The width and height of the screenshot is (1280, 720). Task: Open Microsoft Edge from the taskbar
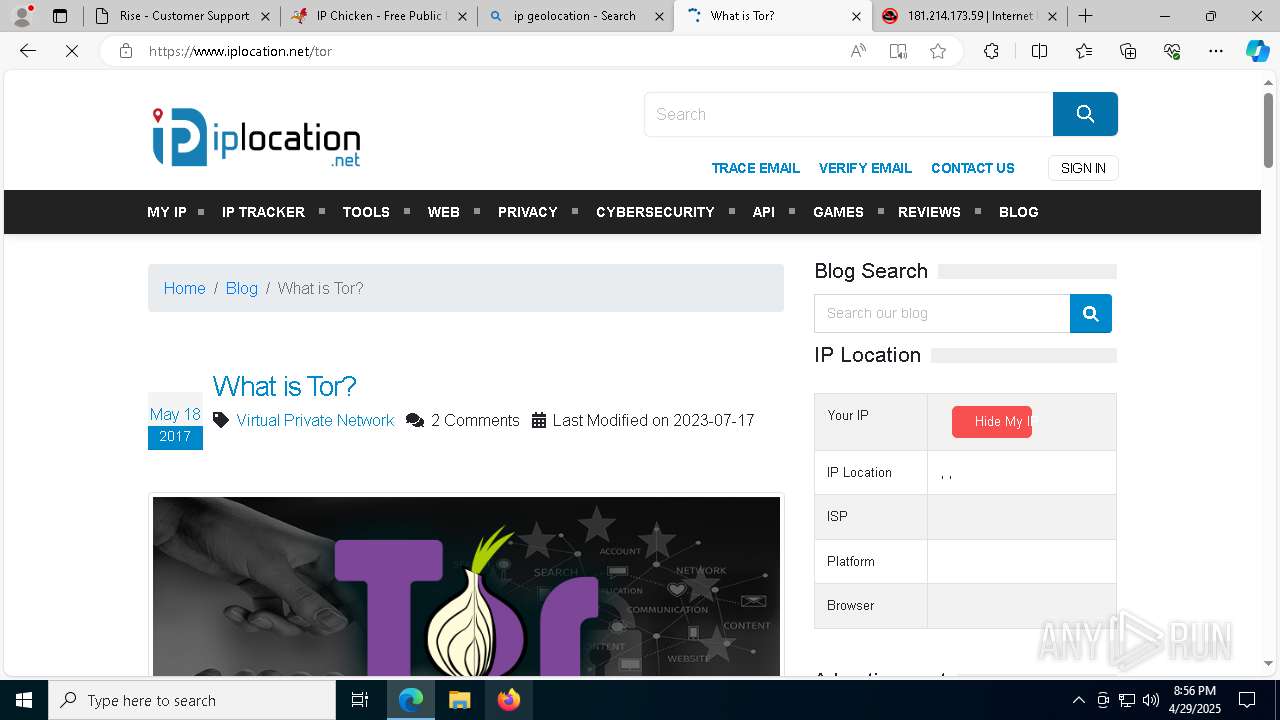pyautogui.click(x=411, y=700)
